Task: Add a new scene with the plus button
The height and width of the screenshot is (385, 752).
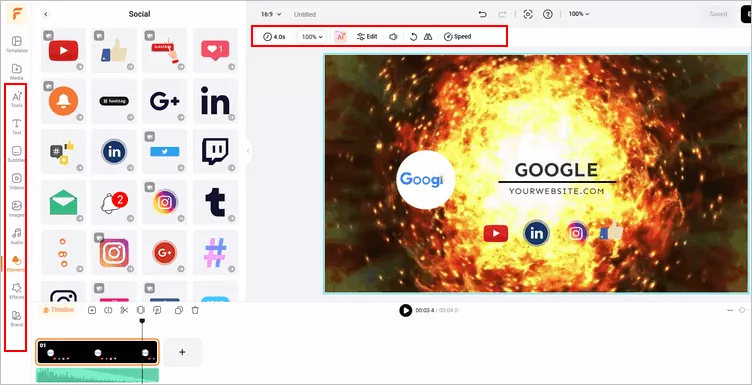Action: click(182, 352)
